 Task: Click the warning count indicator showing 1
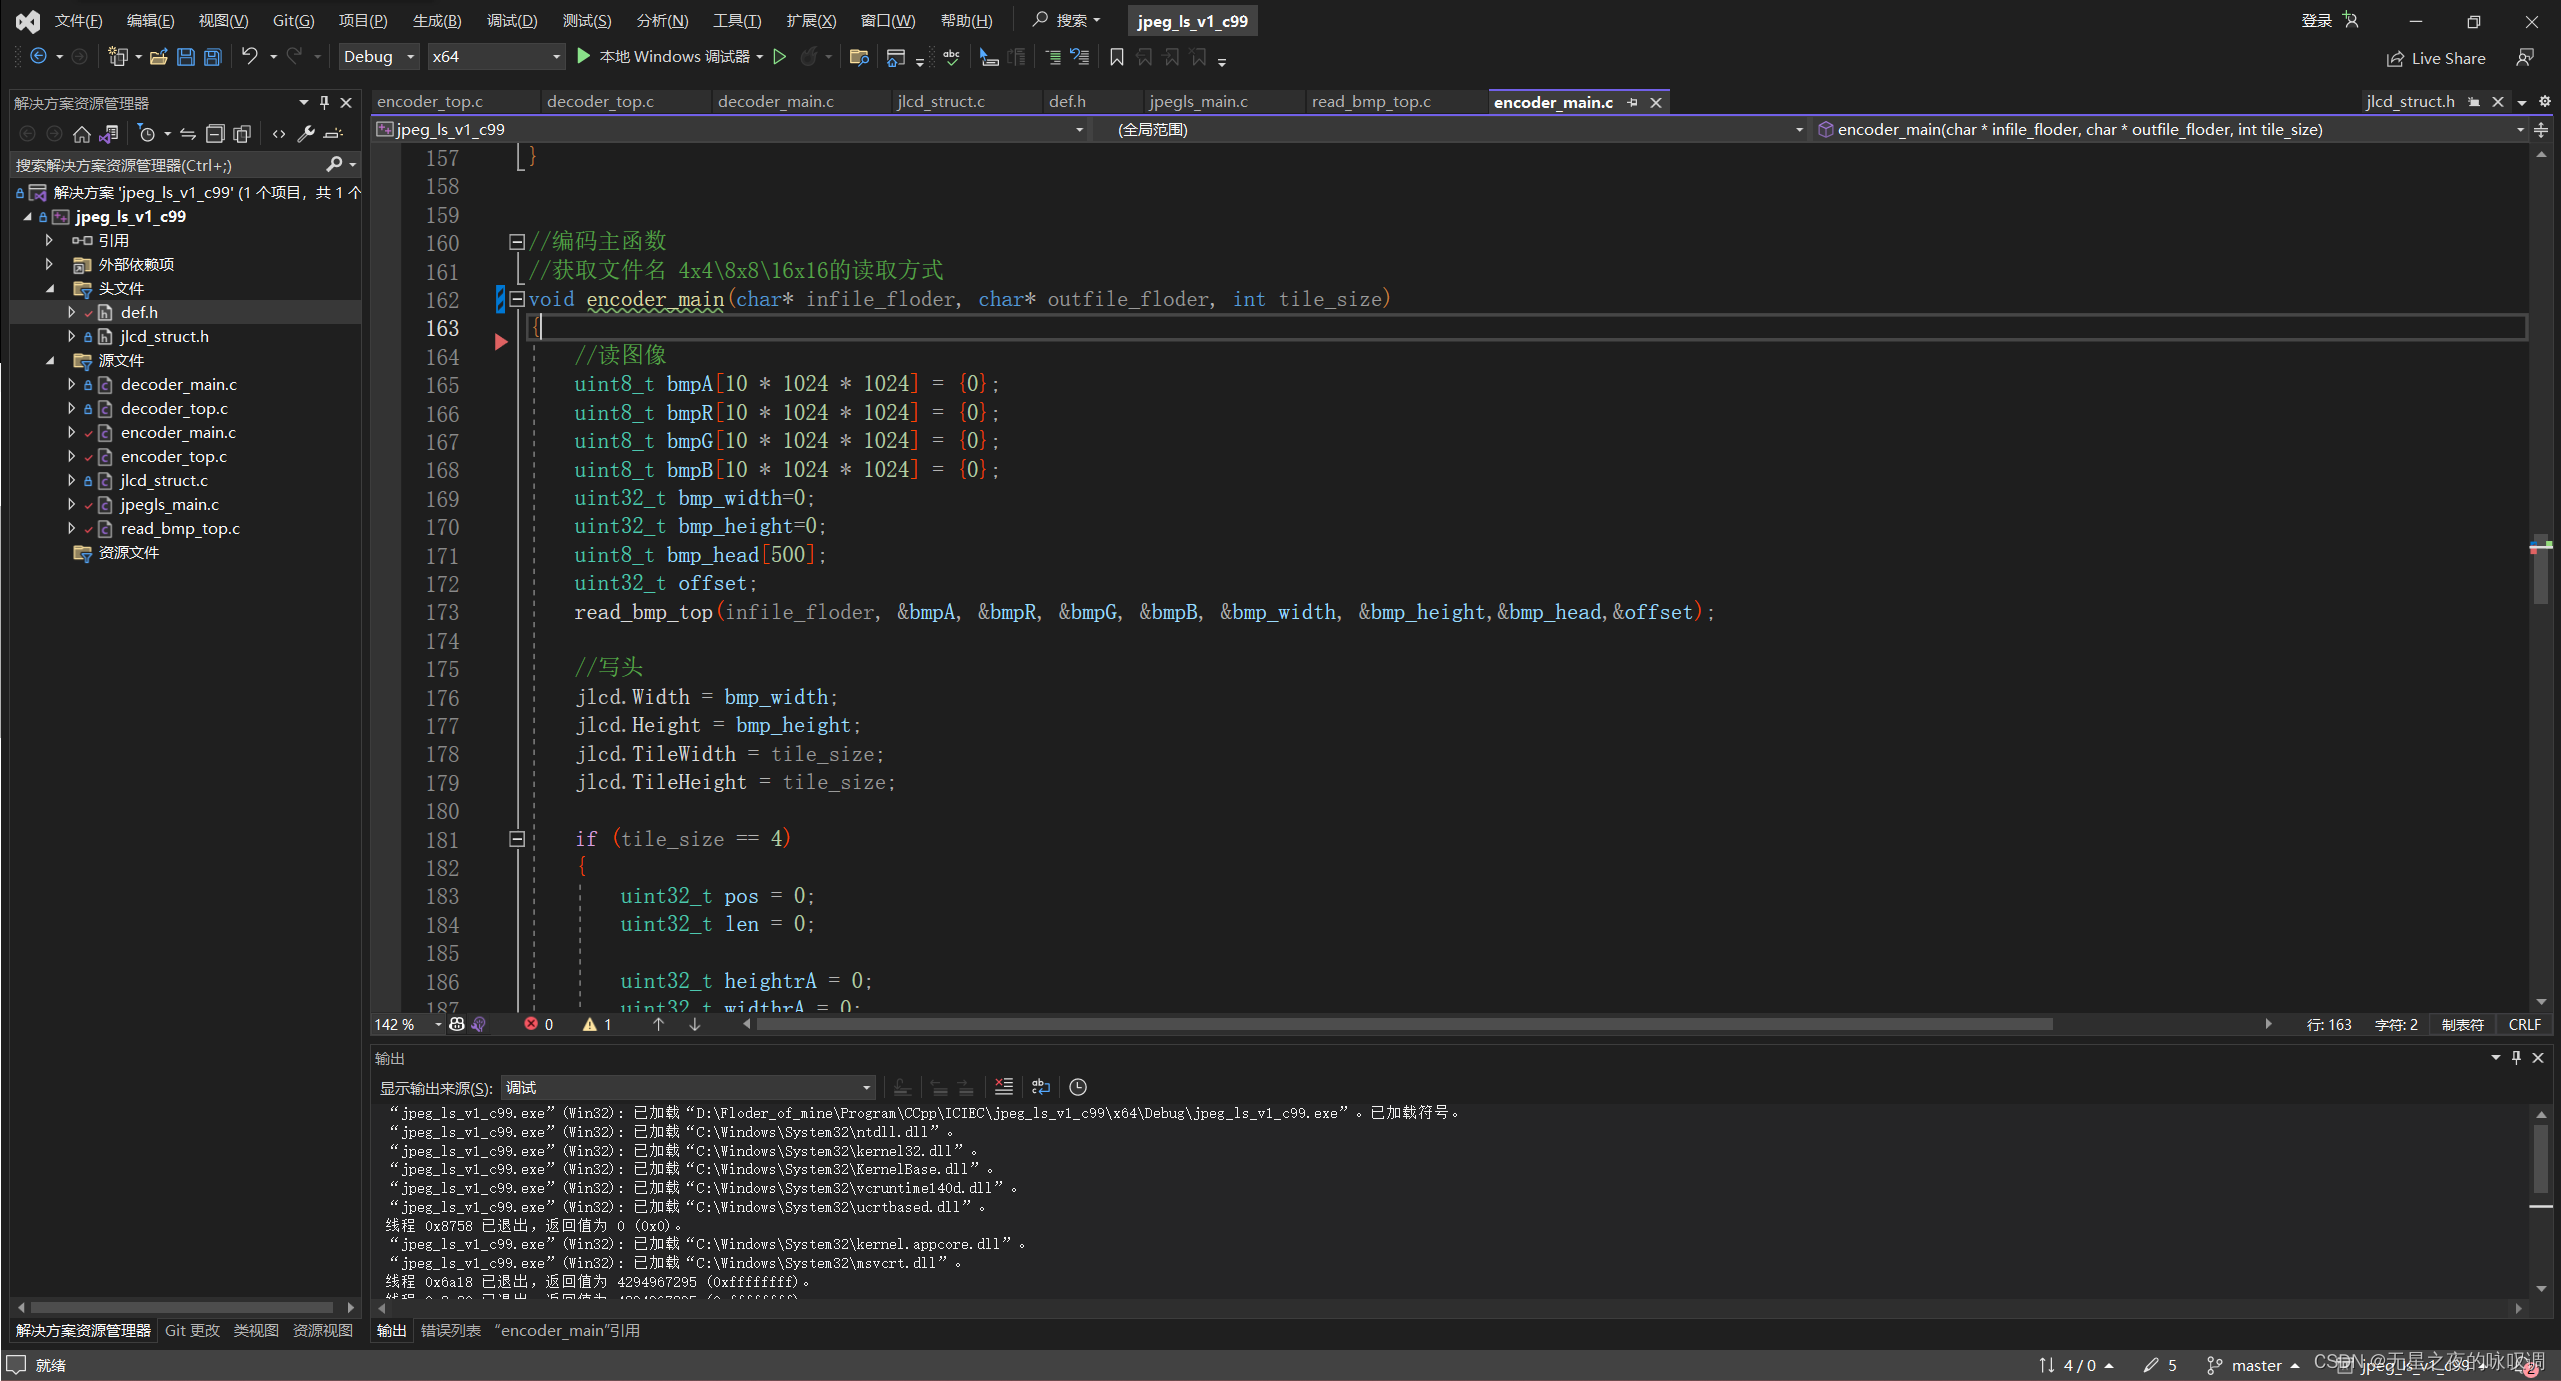pyautogui.click(x=597, y=1024)
